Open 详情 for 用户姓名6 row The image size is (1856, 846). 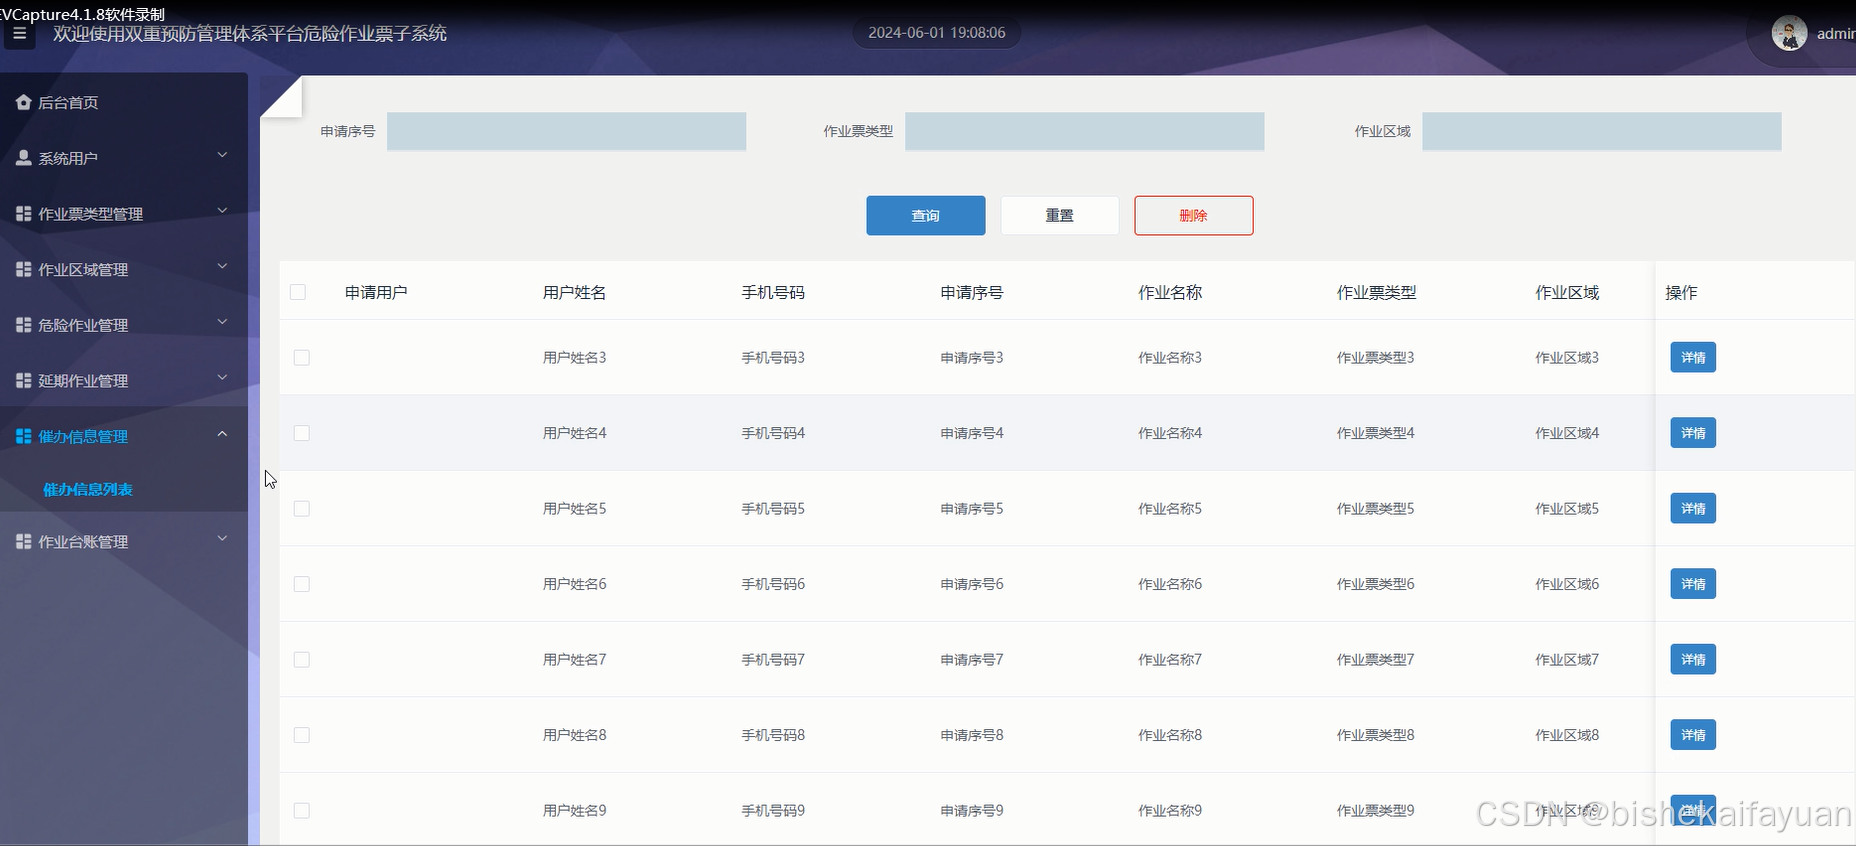[1693, 584]
